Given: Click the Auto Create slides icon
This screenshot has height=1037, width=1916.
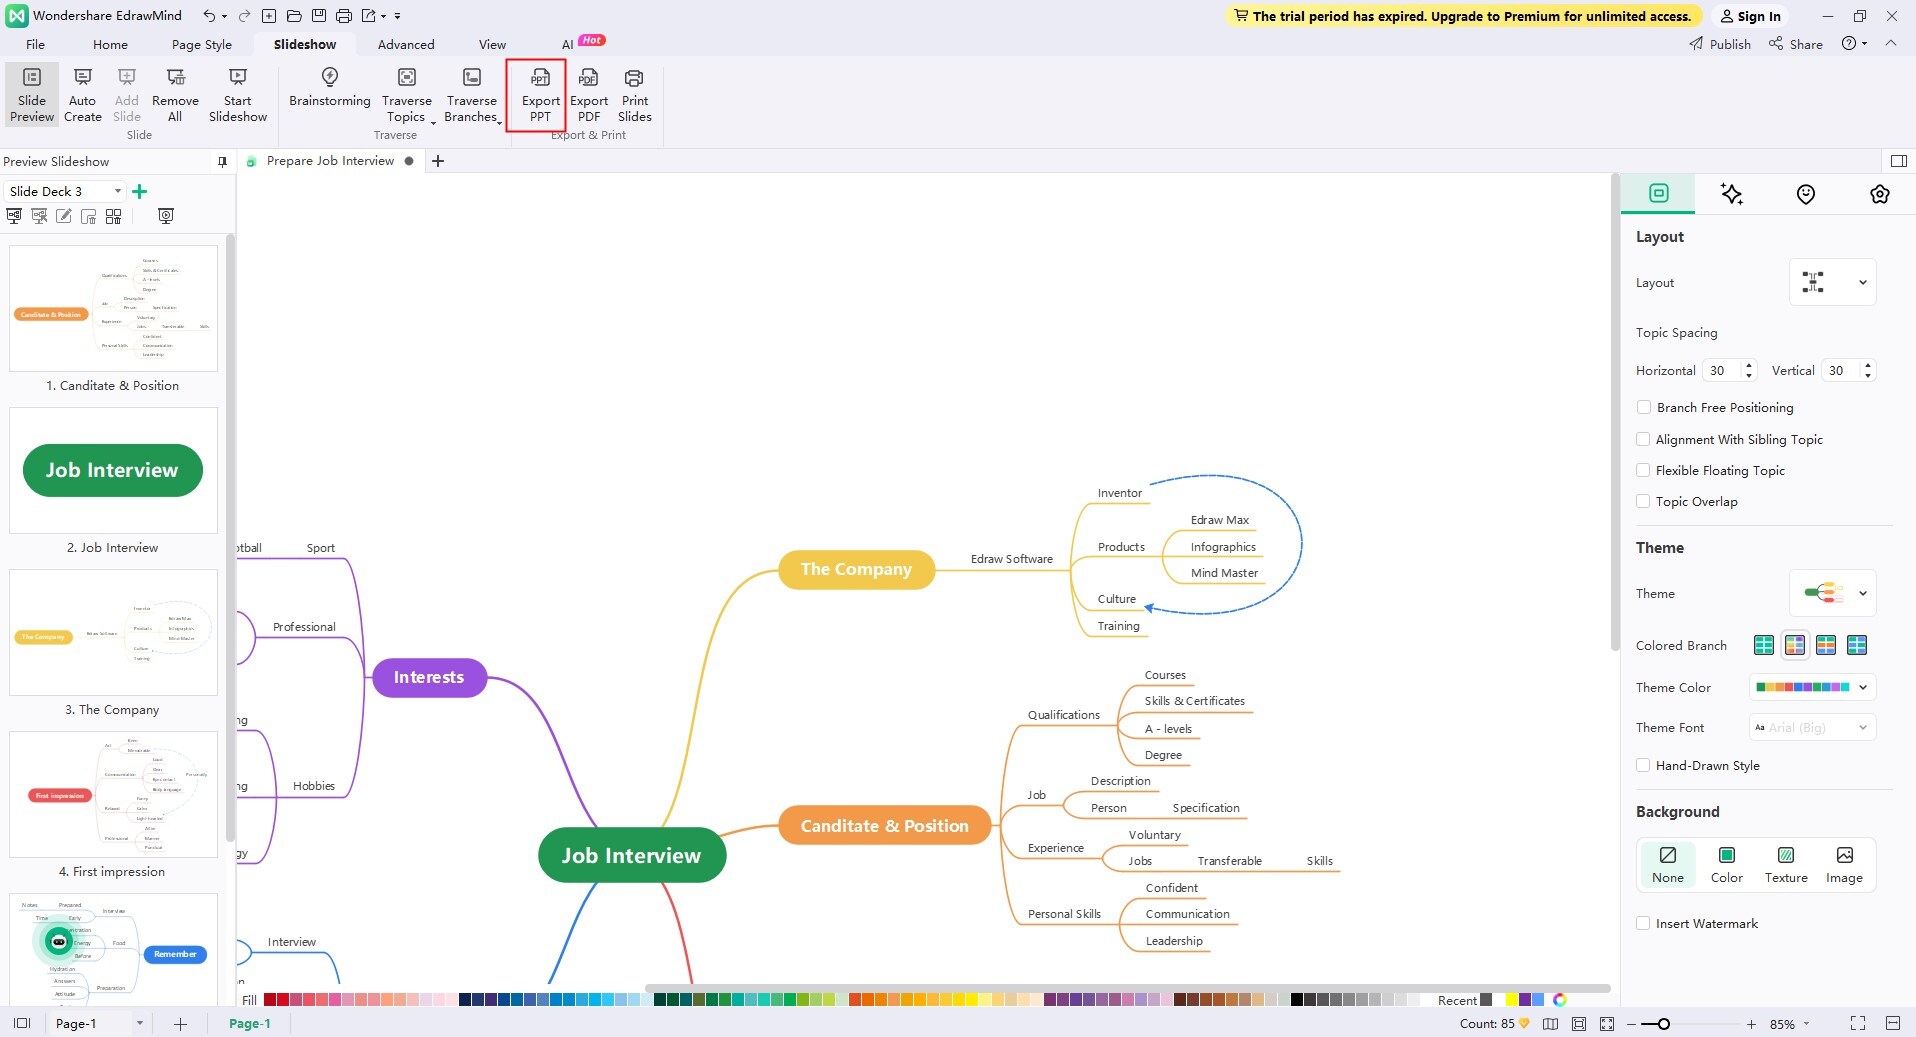Looking at the screenshot, I should (83, 77).
